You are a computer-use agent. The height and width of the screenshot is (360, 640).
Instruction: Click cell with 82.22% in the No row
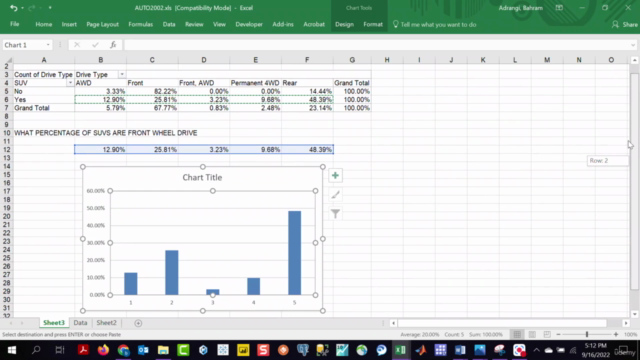[152, 91]
